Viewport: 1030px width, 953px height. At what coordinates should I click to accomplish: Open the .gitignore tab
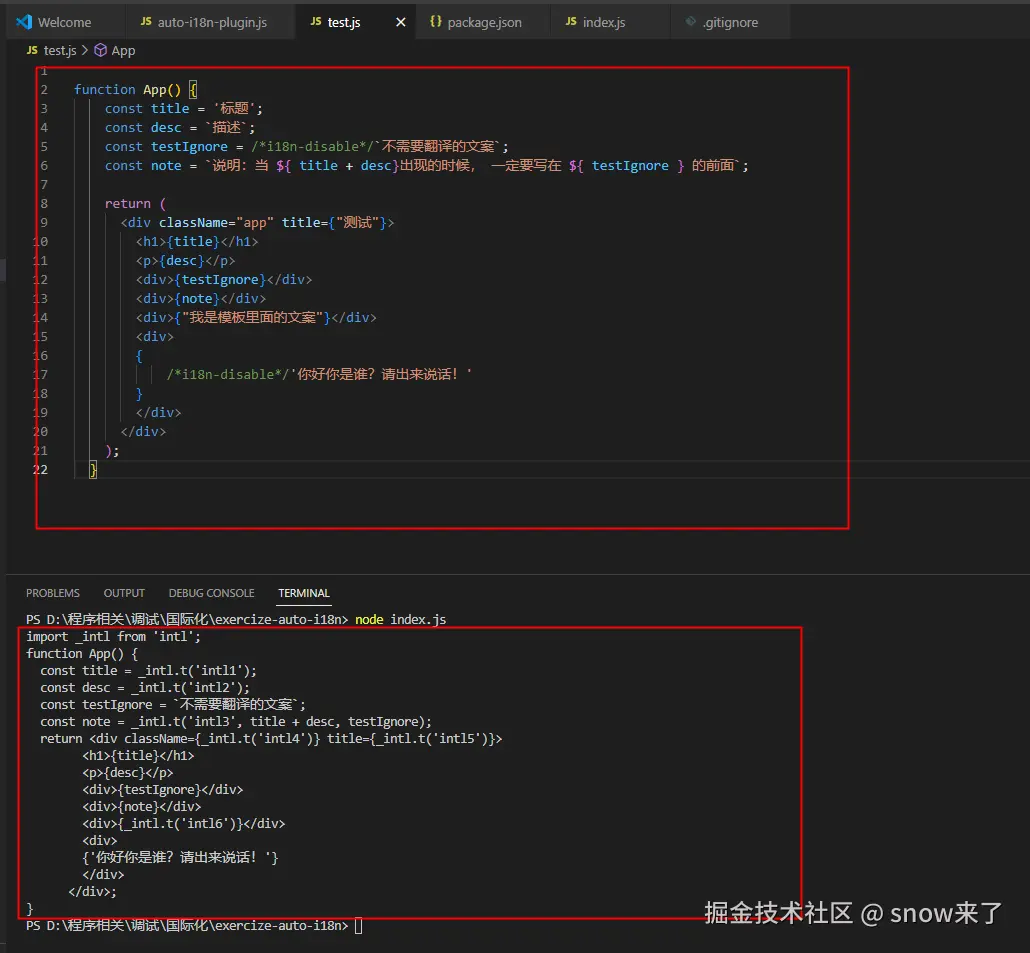tap(730, 22)
